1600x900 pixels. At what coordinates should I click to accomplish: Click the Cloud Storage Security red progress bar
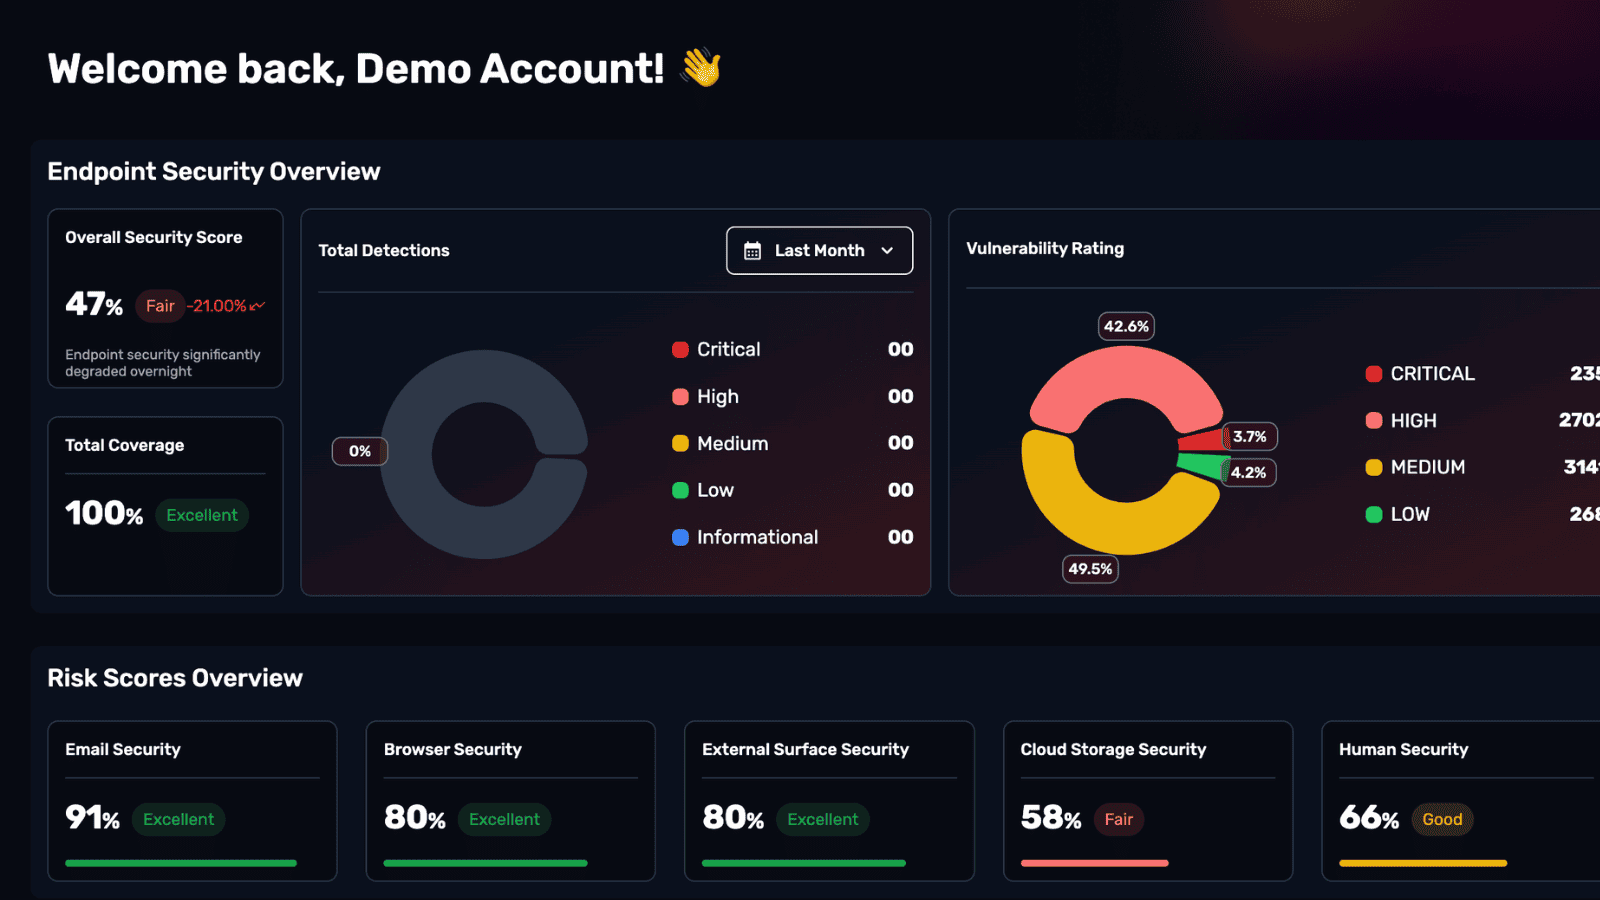point(1094,863)
